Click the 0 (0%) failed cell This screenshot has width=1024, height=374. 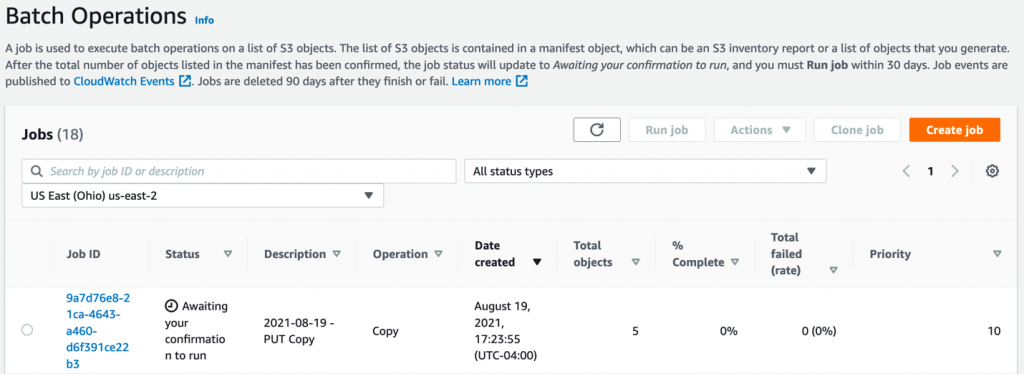(819, 331)
